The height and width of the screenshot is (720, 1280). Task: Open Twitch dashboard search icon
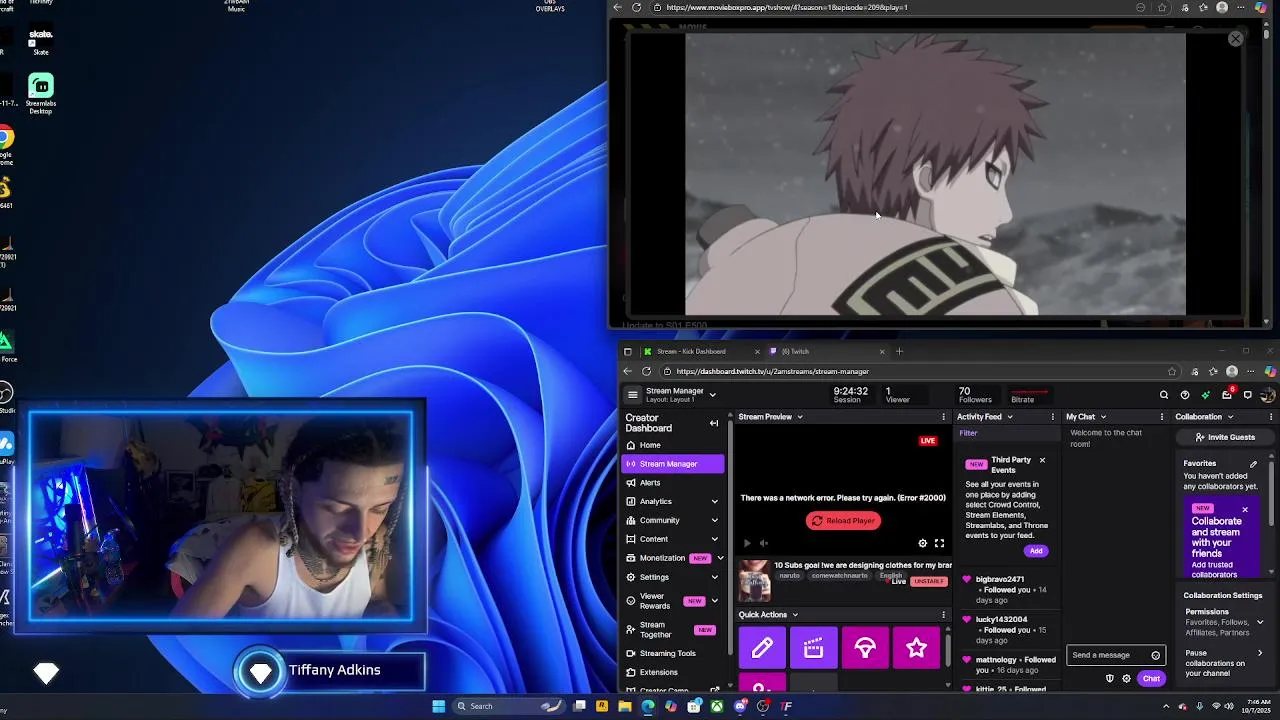point(1164,395)
